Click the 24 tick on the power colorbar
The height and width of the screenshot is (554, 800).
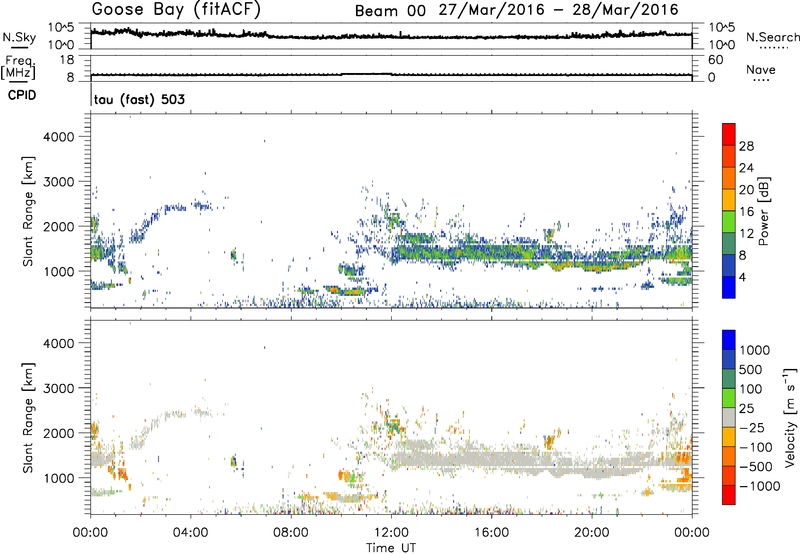[x=746, y=168]
